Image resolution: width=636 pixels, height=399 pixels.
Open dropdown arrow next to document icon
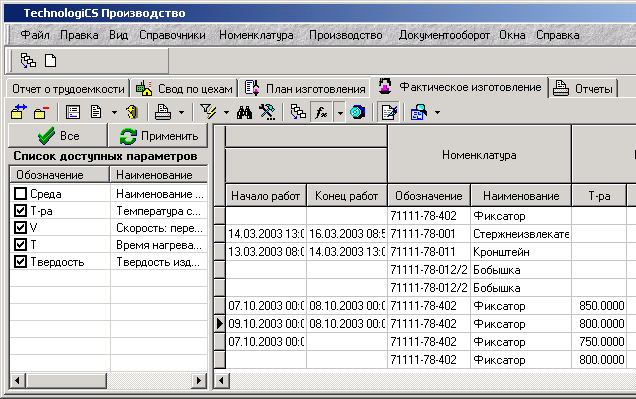(114, 113)
